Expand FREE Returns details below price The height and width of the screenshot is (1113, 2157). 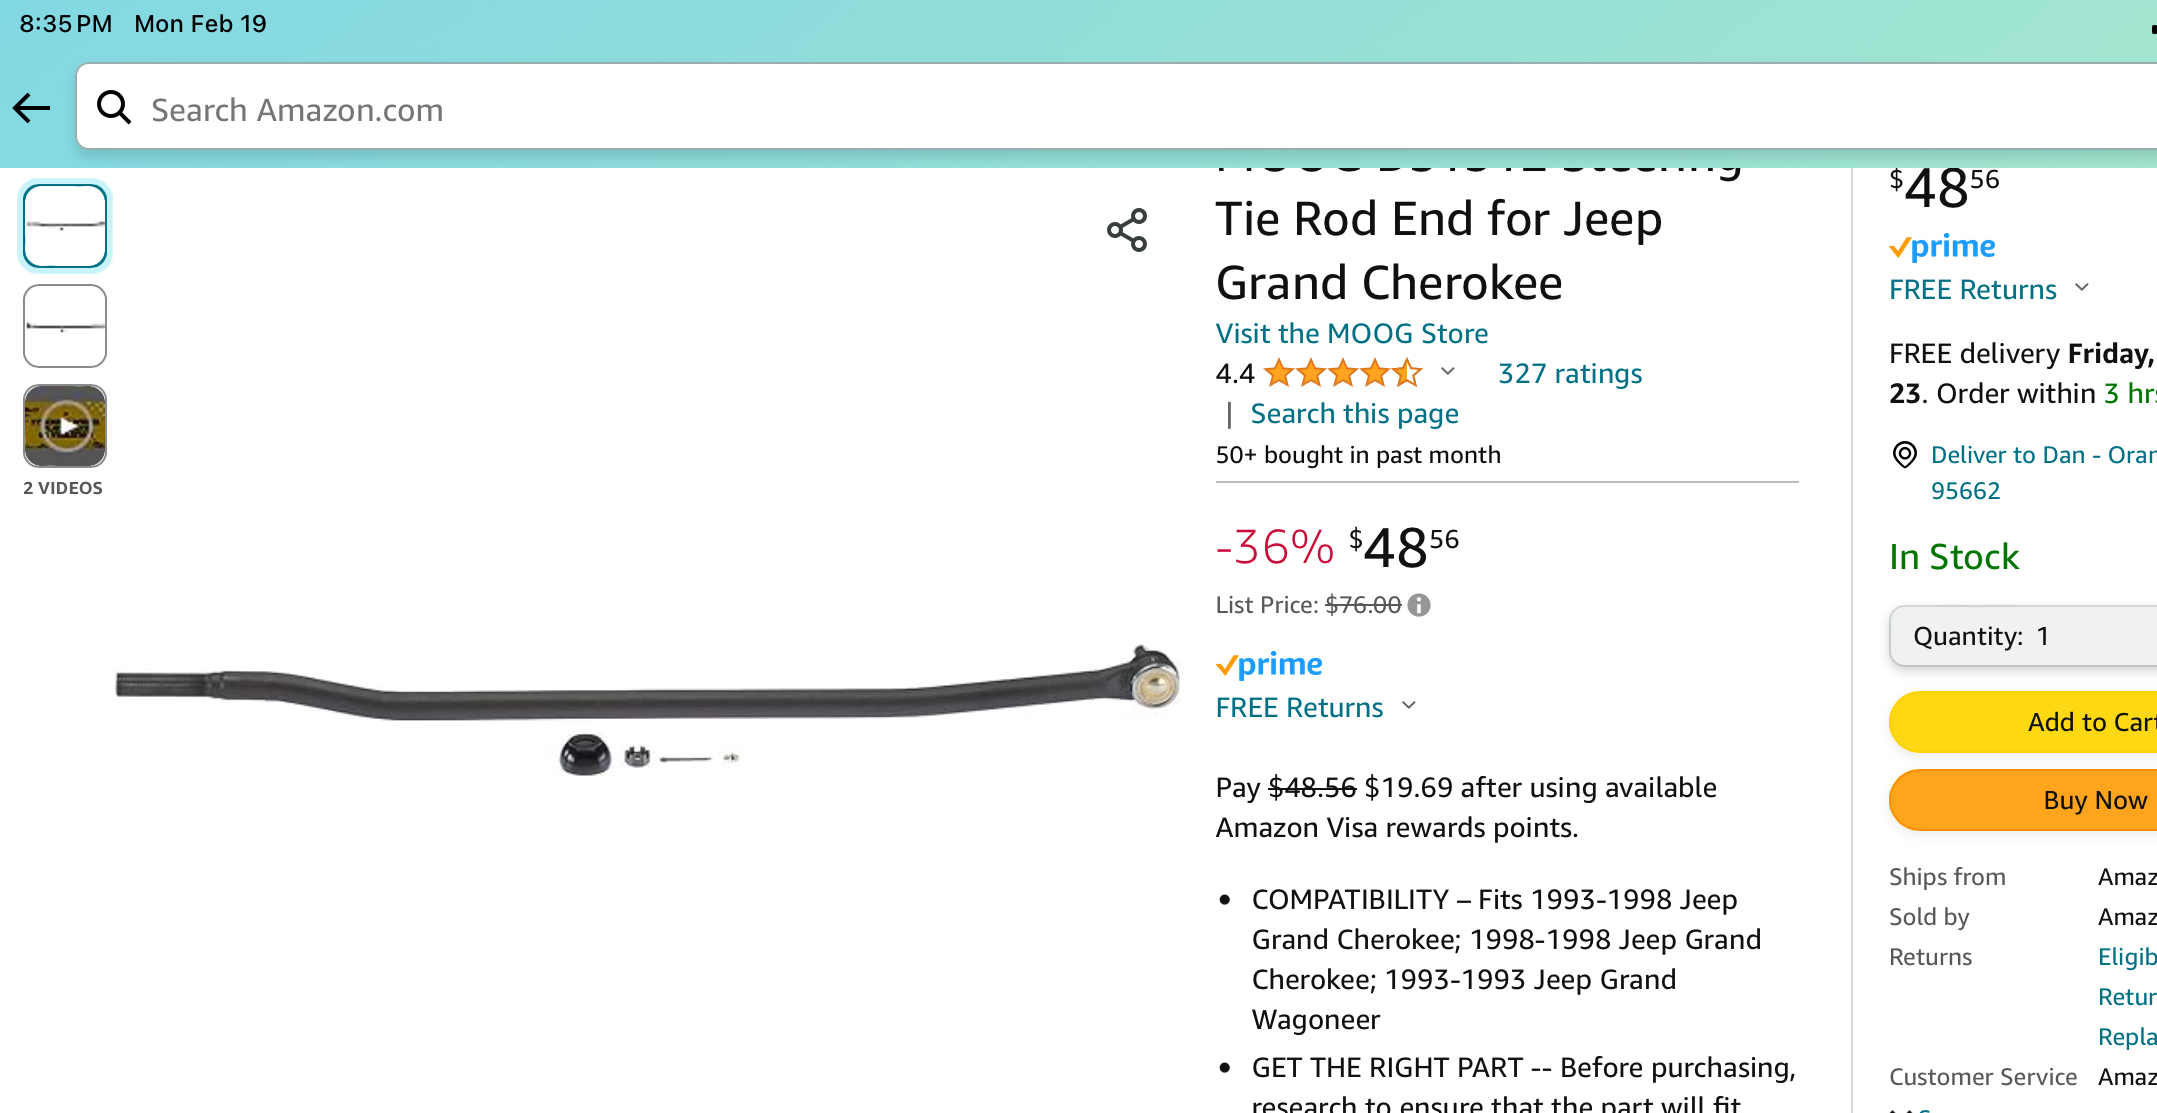tap(1409, 706)
